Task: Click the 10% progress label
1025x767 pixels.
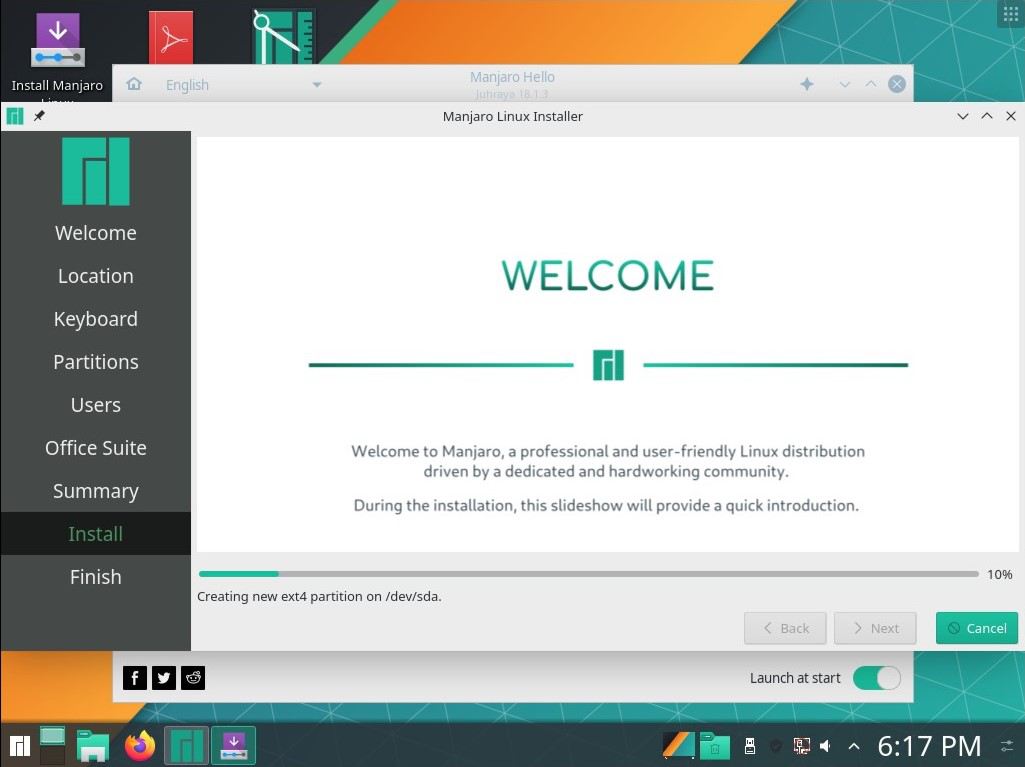Action: [1000, 574]
